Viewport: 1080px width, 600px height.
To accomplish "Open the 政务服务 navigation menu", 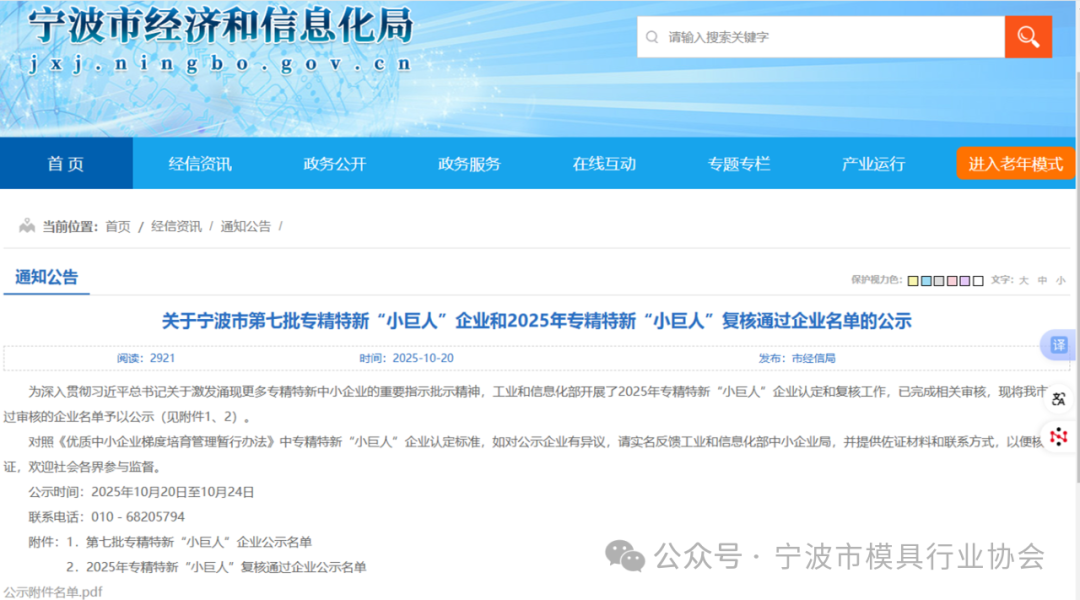I will click(x=469, y=164).
